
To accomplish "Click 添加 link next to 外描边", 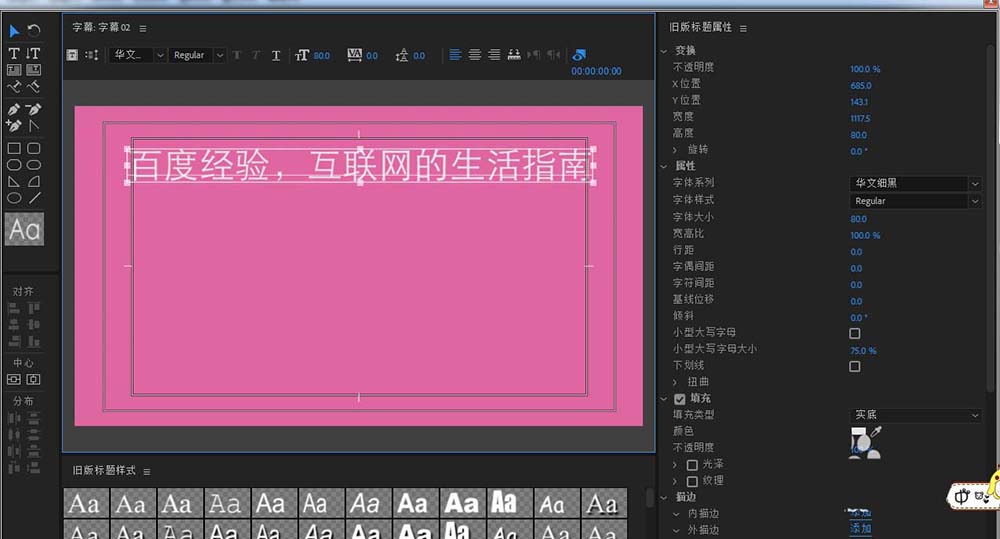I will 860,528.
